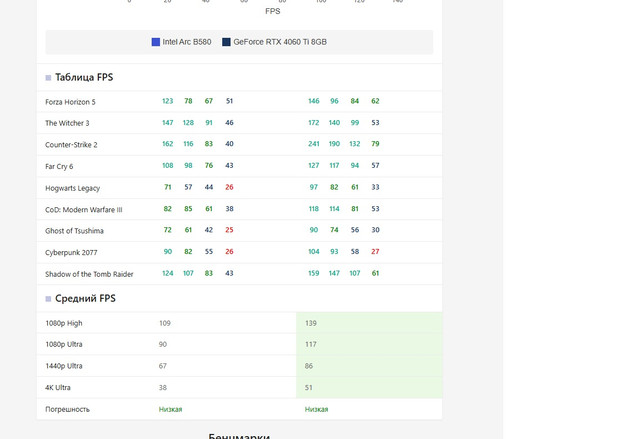Image resolution: width=640 pixels, height=439 pixels.
Task: Click average 86 in 1440p Ultra row
Action: [x=309, y=366]
